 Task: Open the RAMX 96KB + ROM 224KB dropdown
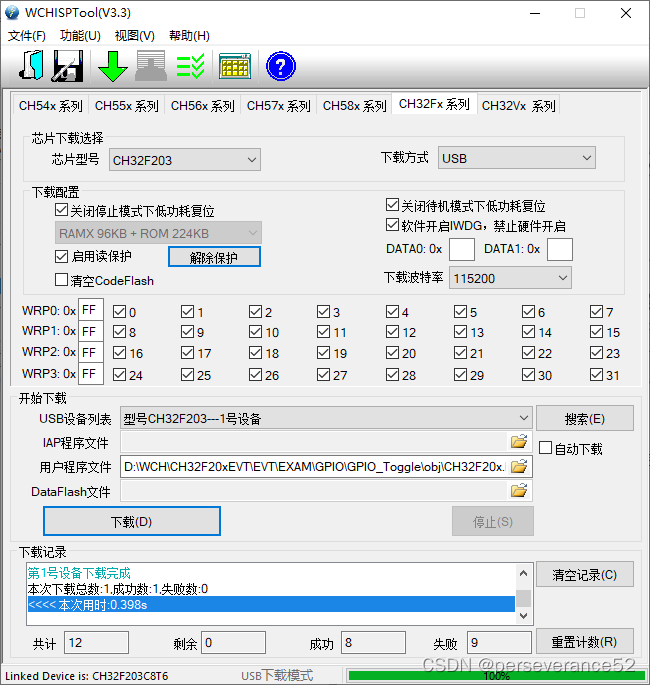pos(158,233)
